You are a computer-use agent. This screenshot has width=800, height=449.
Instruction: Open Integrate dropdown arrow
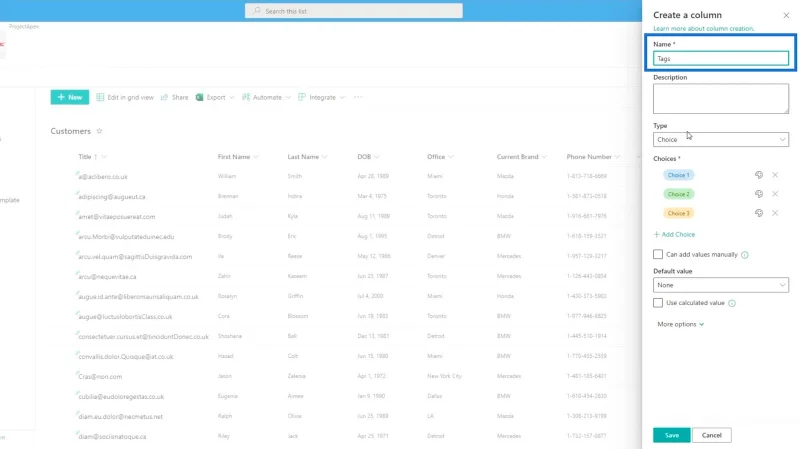pyautogui.click(x=342, y=97)
